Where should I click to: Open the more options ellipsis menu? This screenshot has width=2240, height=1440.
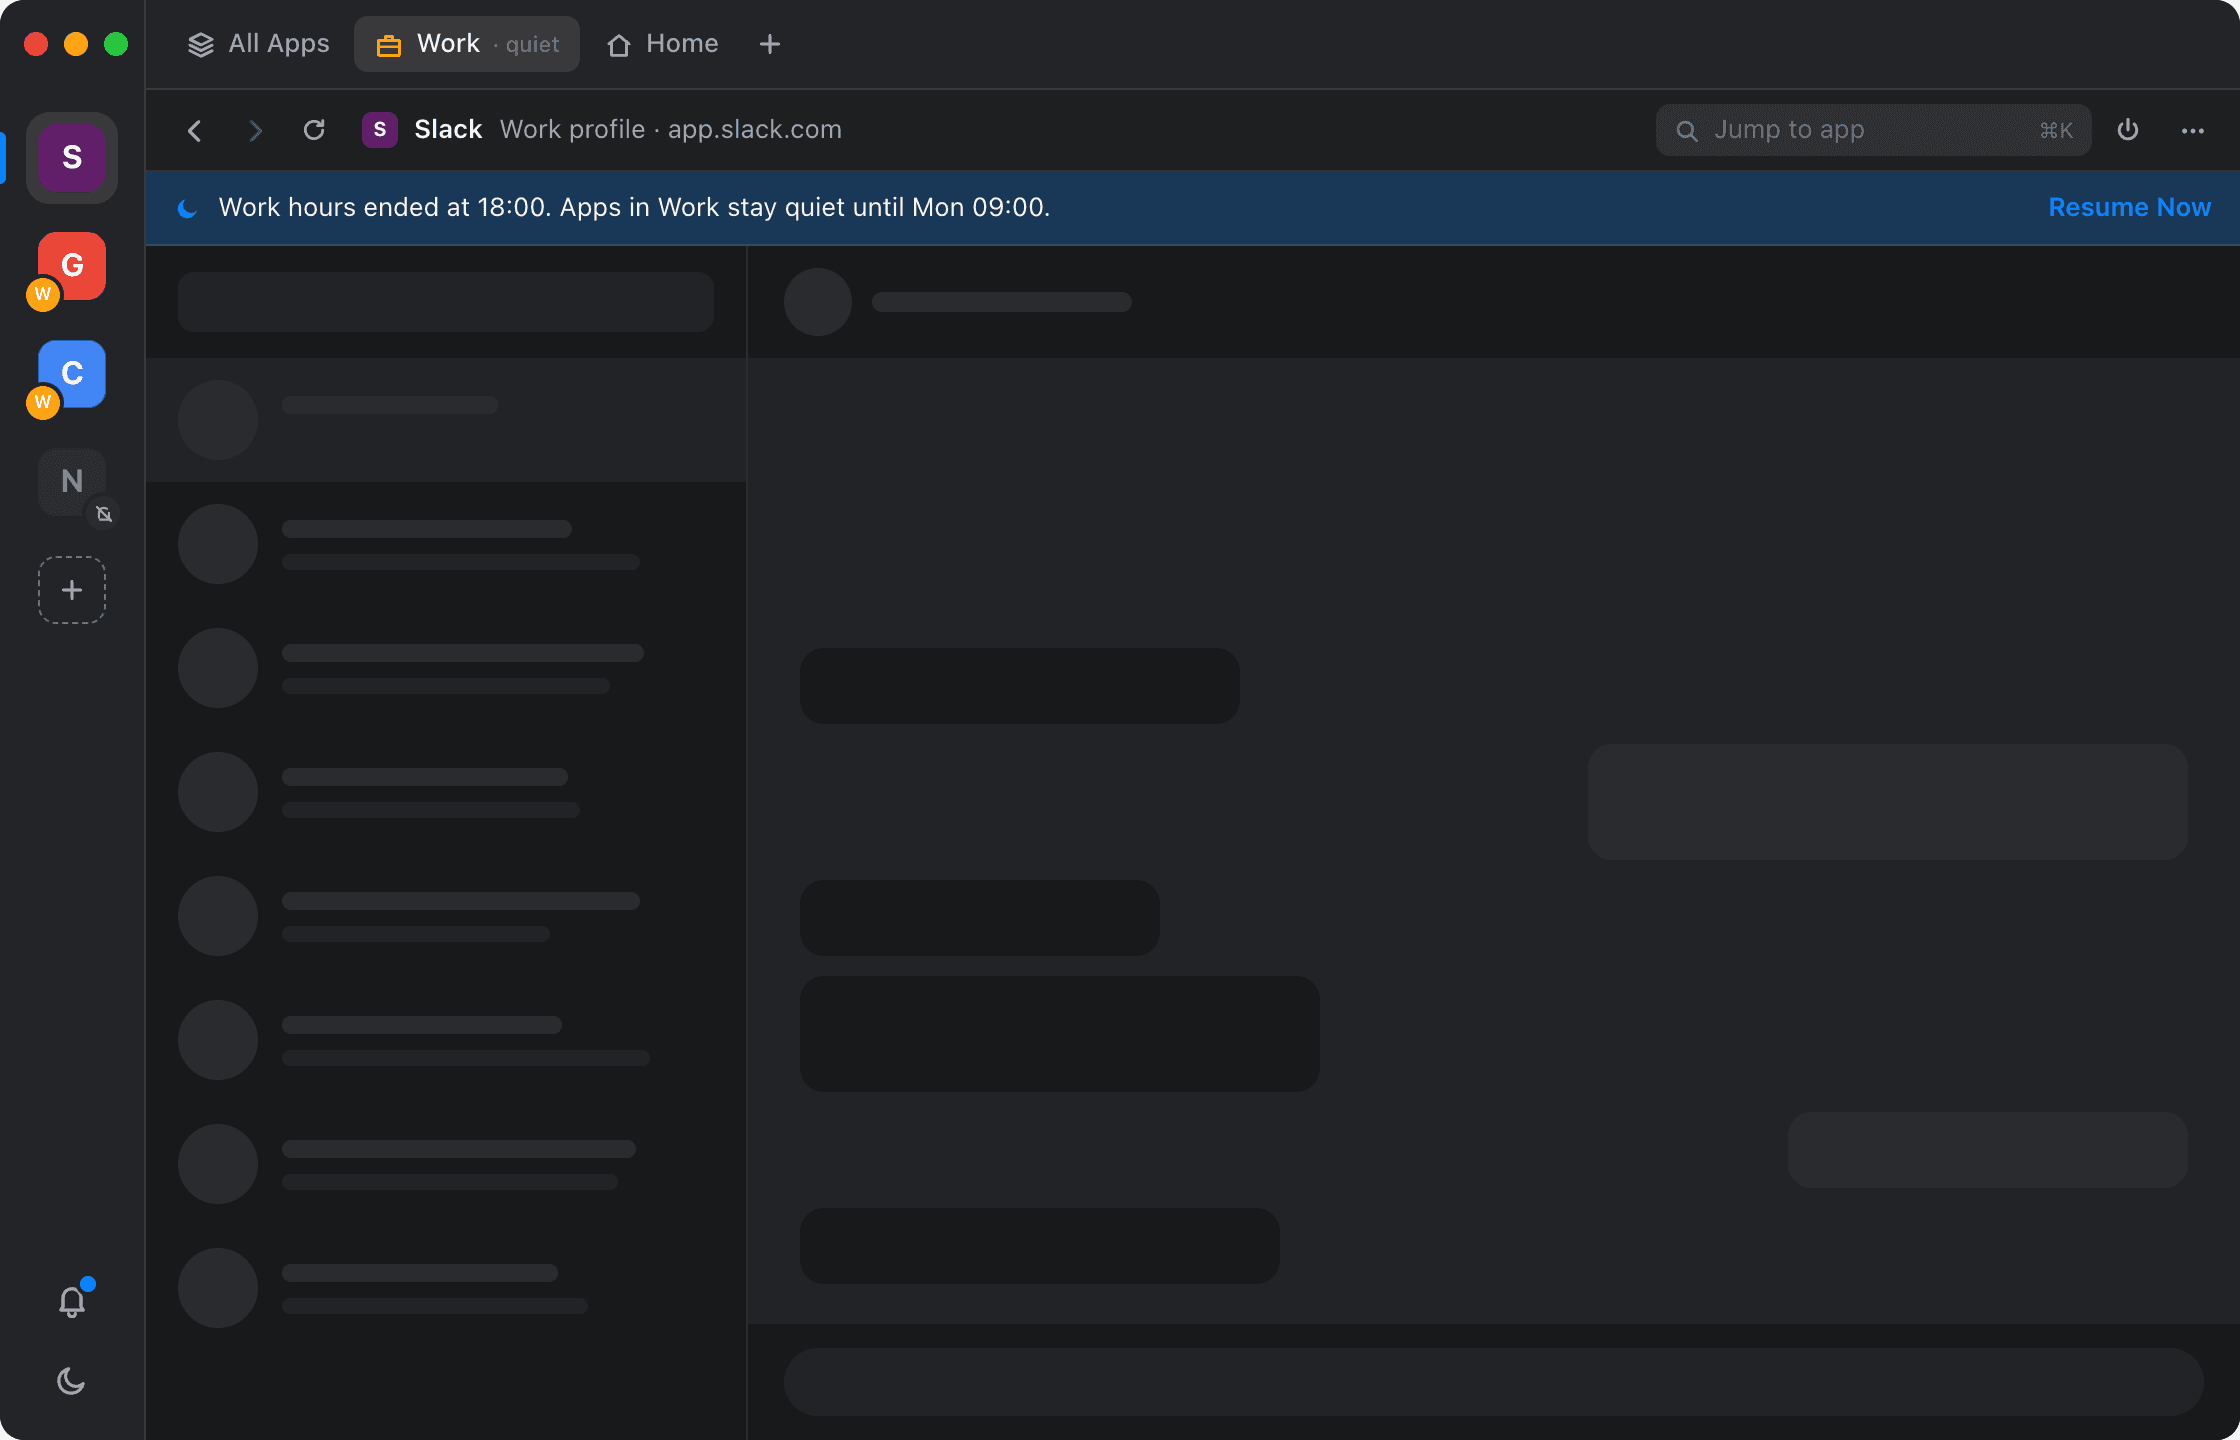[x=2193, y=130]
